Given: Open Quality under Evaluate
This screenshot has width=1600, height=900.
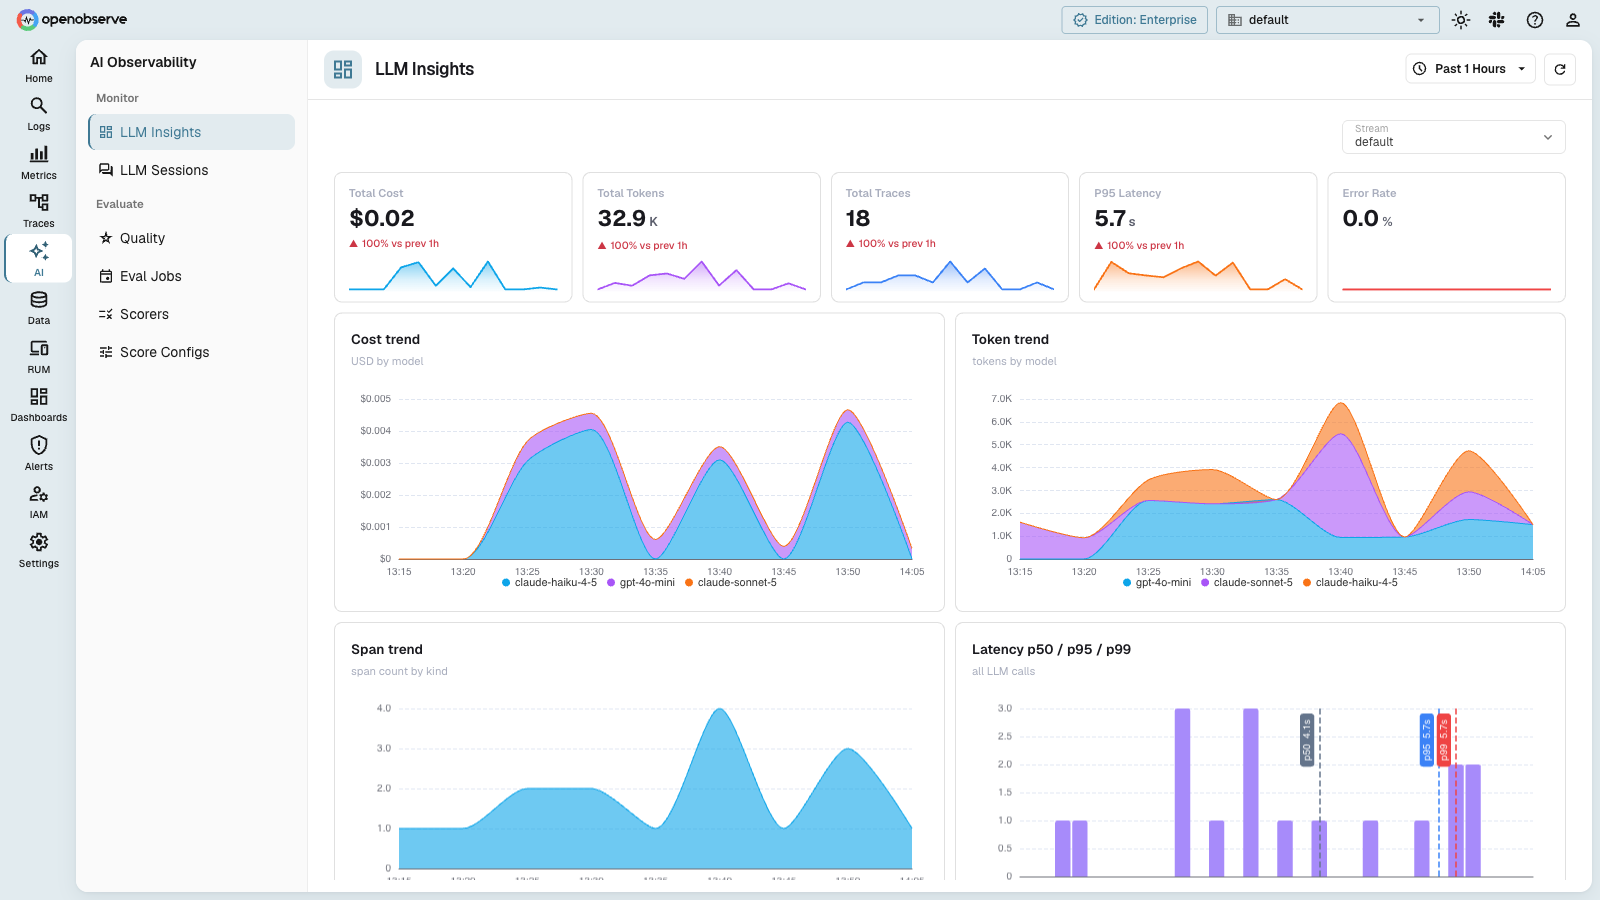Looking at the screenshot, I should (x=191, y=238).
